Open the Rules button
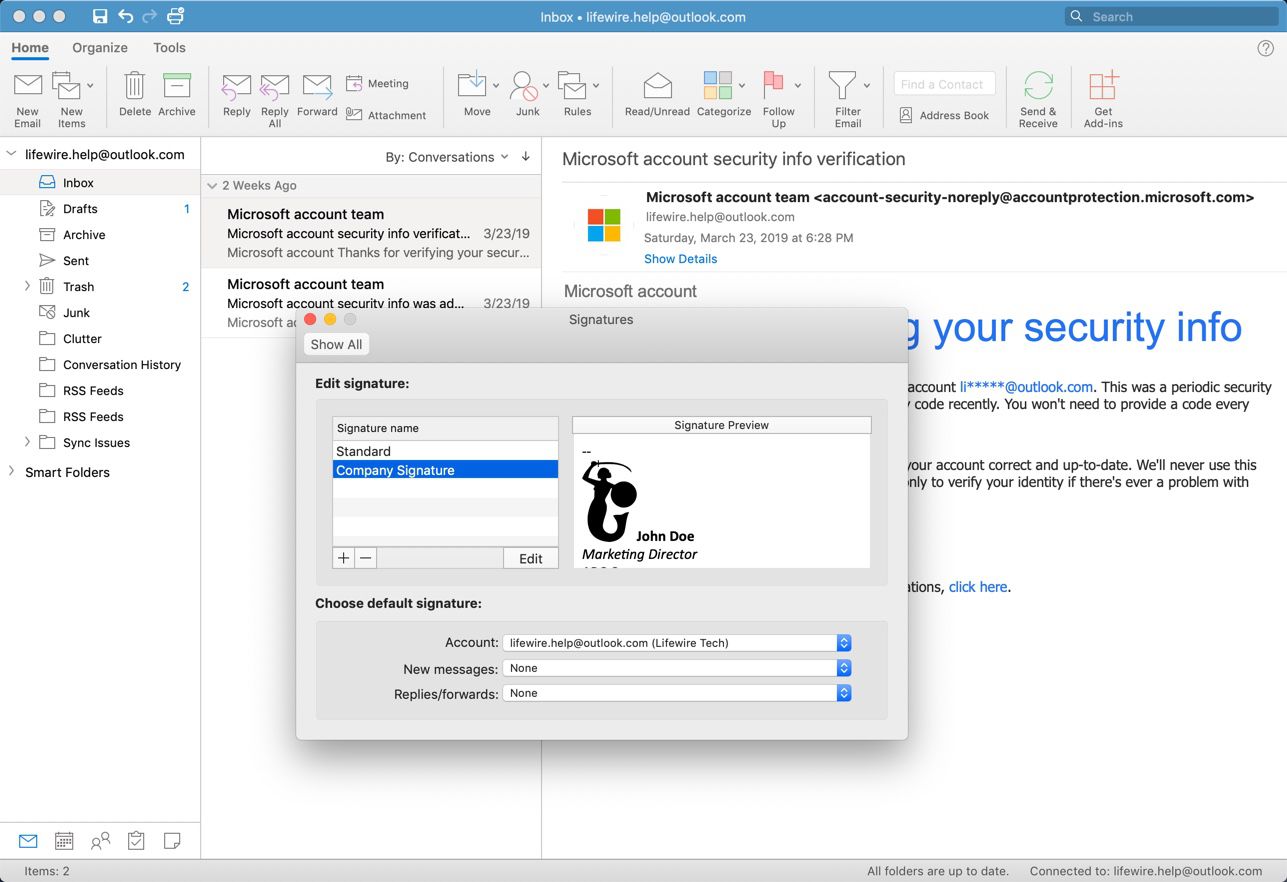Image resolution: width=1287 pixels, height=882 pixels. click(577, 94)
